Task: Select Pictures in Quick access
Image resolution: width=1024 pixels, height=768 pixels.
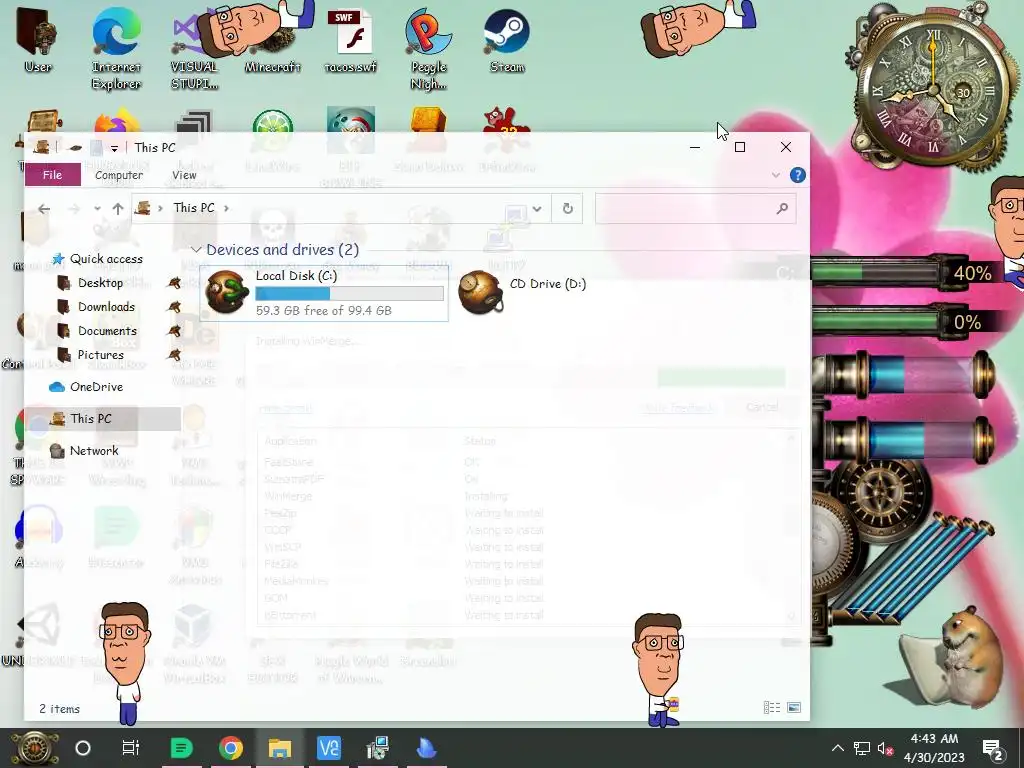Action: coord(101,355)
